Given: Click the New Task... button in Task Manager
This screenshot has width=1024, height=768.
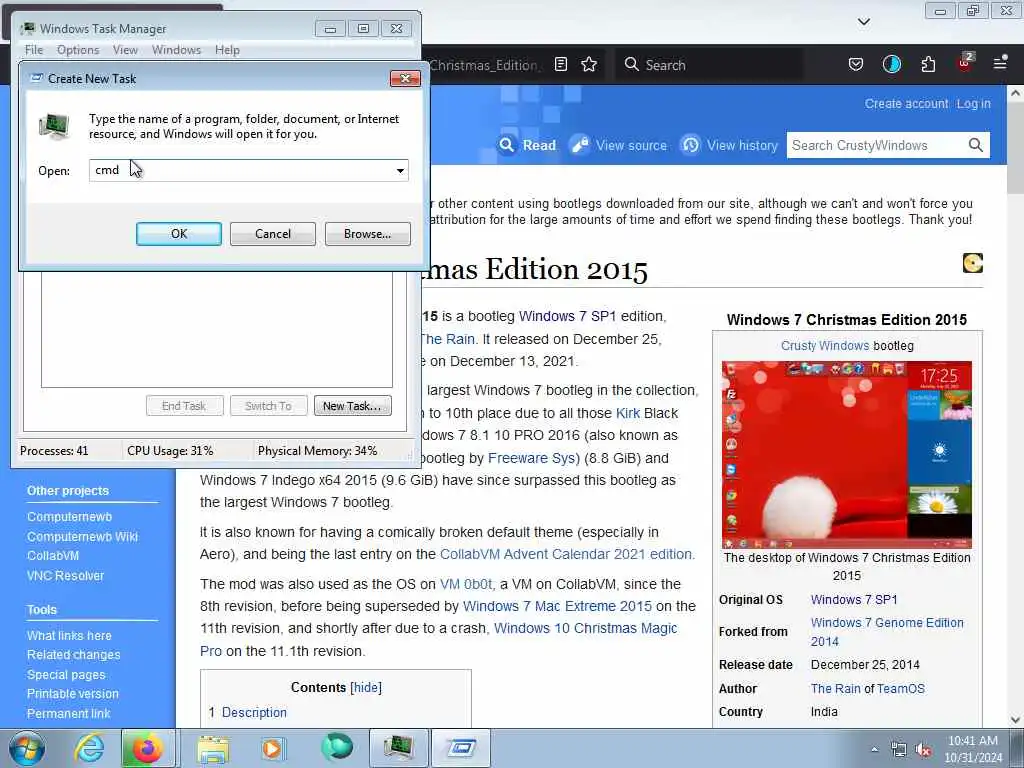Looking at the screenshot, I should tap(353, 406).
